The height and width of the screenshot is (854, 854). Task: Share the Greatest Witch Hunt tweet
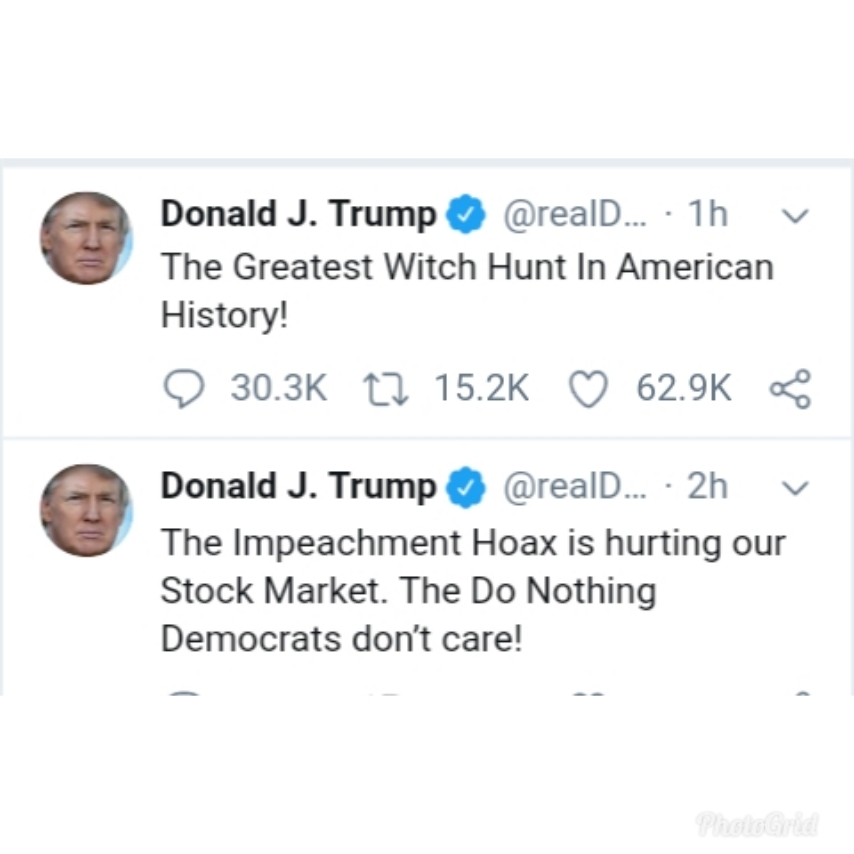point(790,389)
